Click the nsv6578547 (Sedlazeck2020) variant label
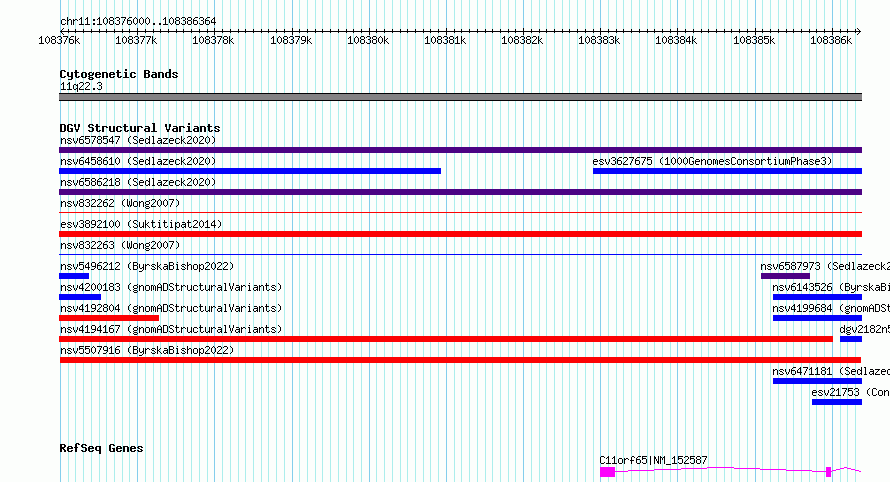Screen dimensions: 890x482 click(x=138, y=140)
